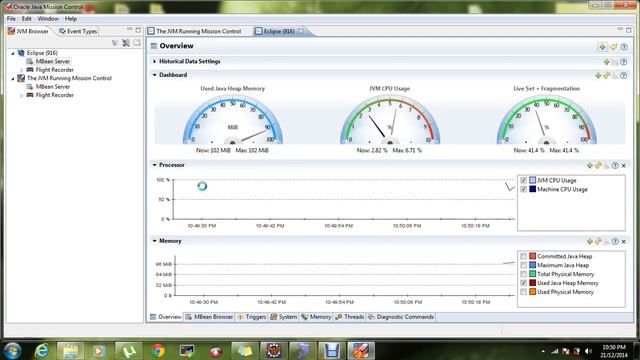
Task: Minimize the JVM Browser view panel
Action: click(x=129, y=30)
